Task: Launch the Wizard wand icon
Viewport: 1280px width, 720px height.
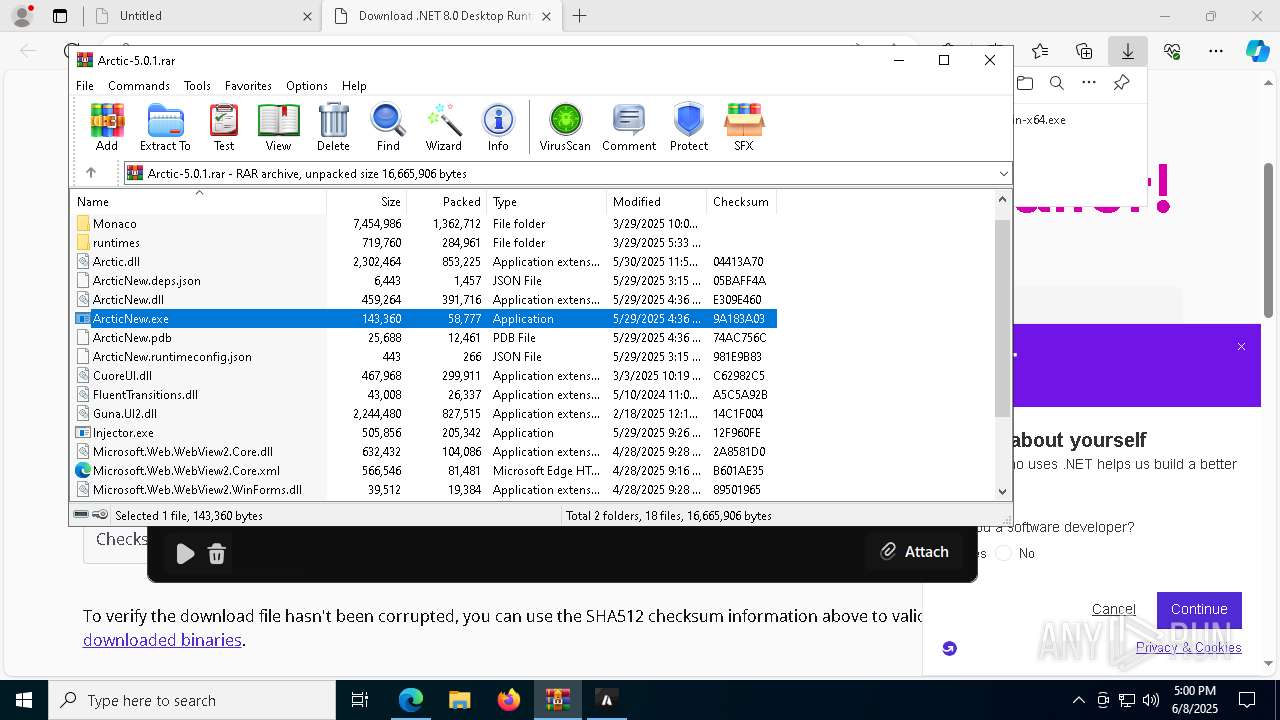Action: (444, 127)
